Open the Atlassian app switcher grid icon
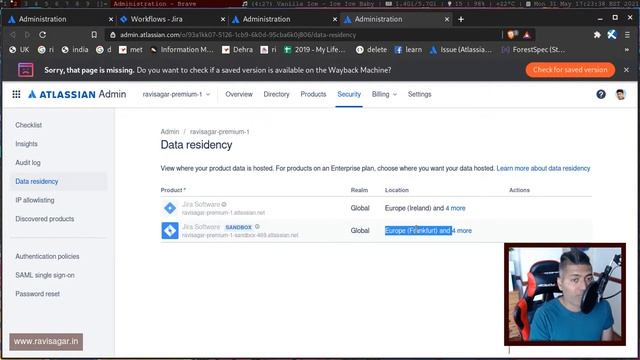Viewport: 640px width, 360px height. coord(16,94)
